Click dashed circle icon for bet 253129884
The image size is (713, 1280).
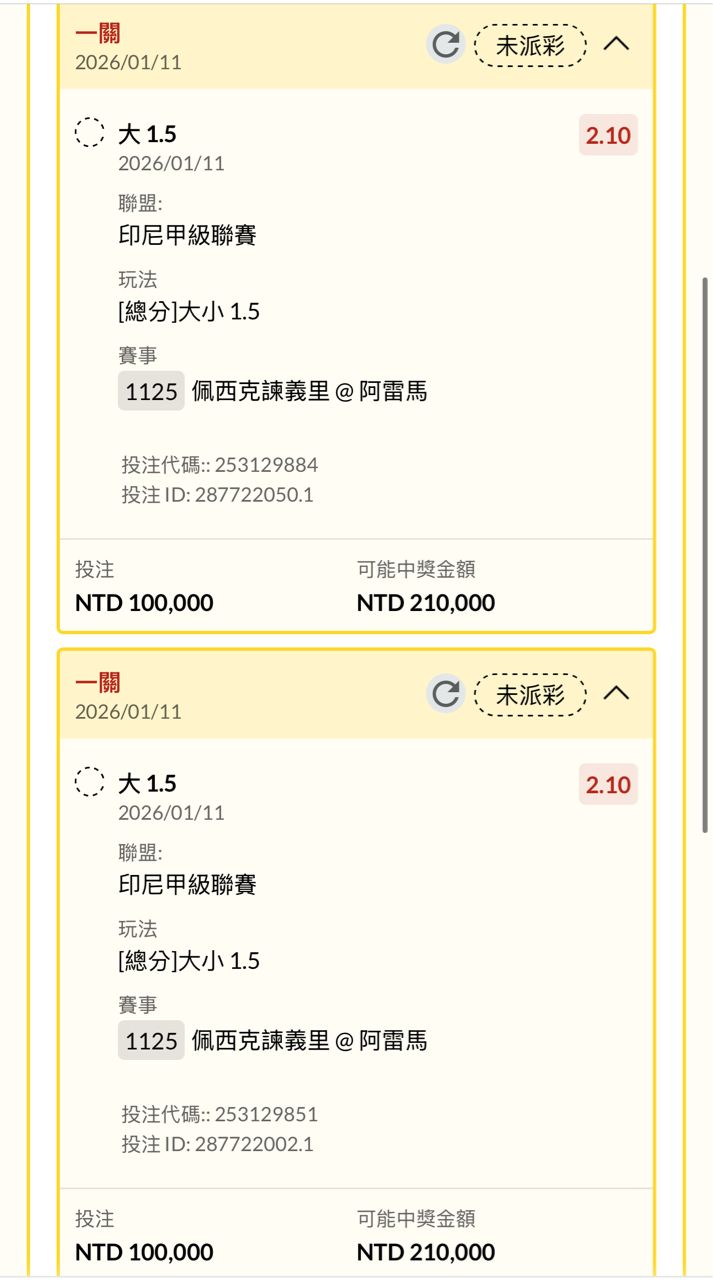tap(90, 133)
